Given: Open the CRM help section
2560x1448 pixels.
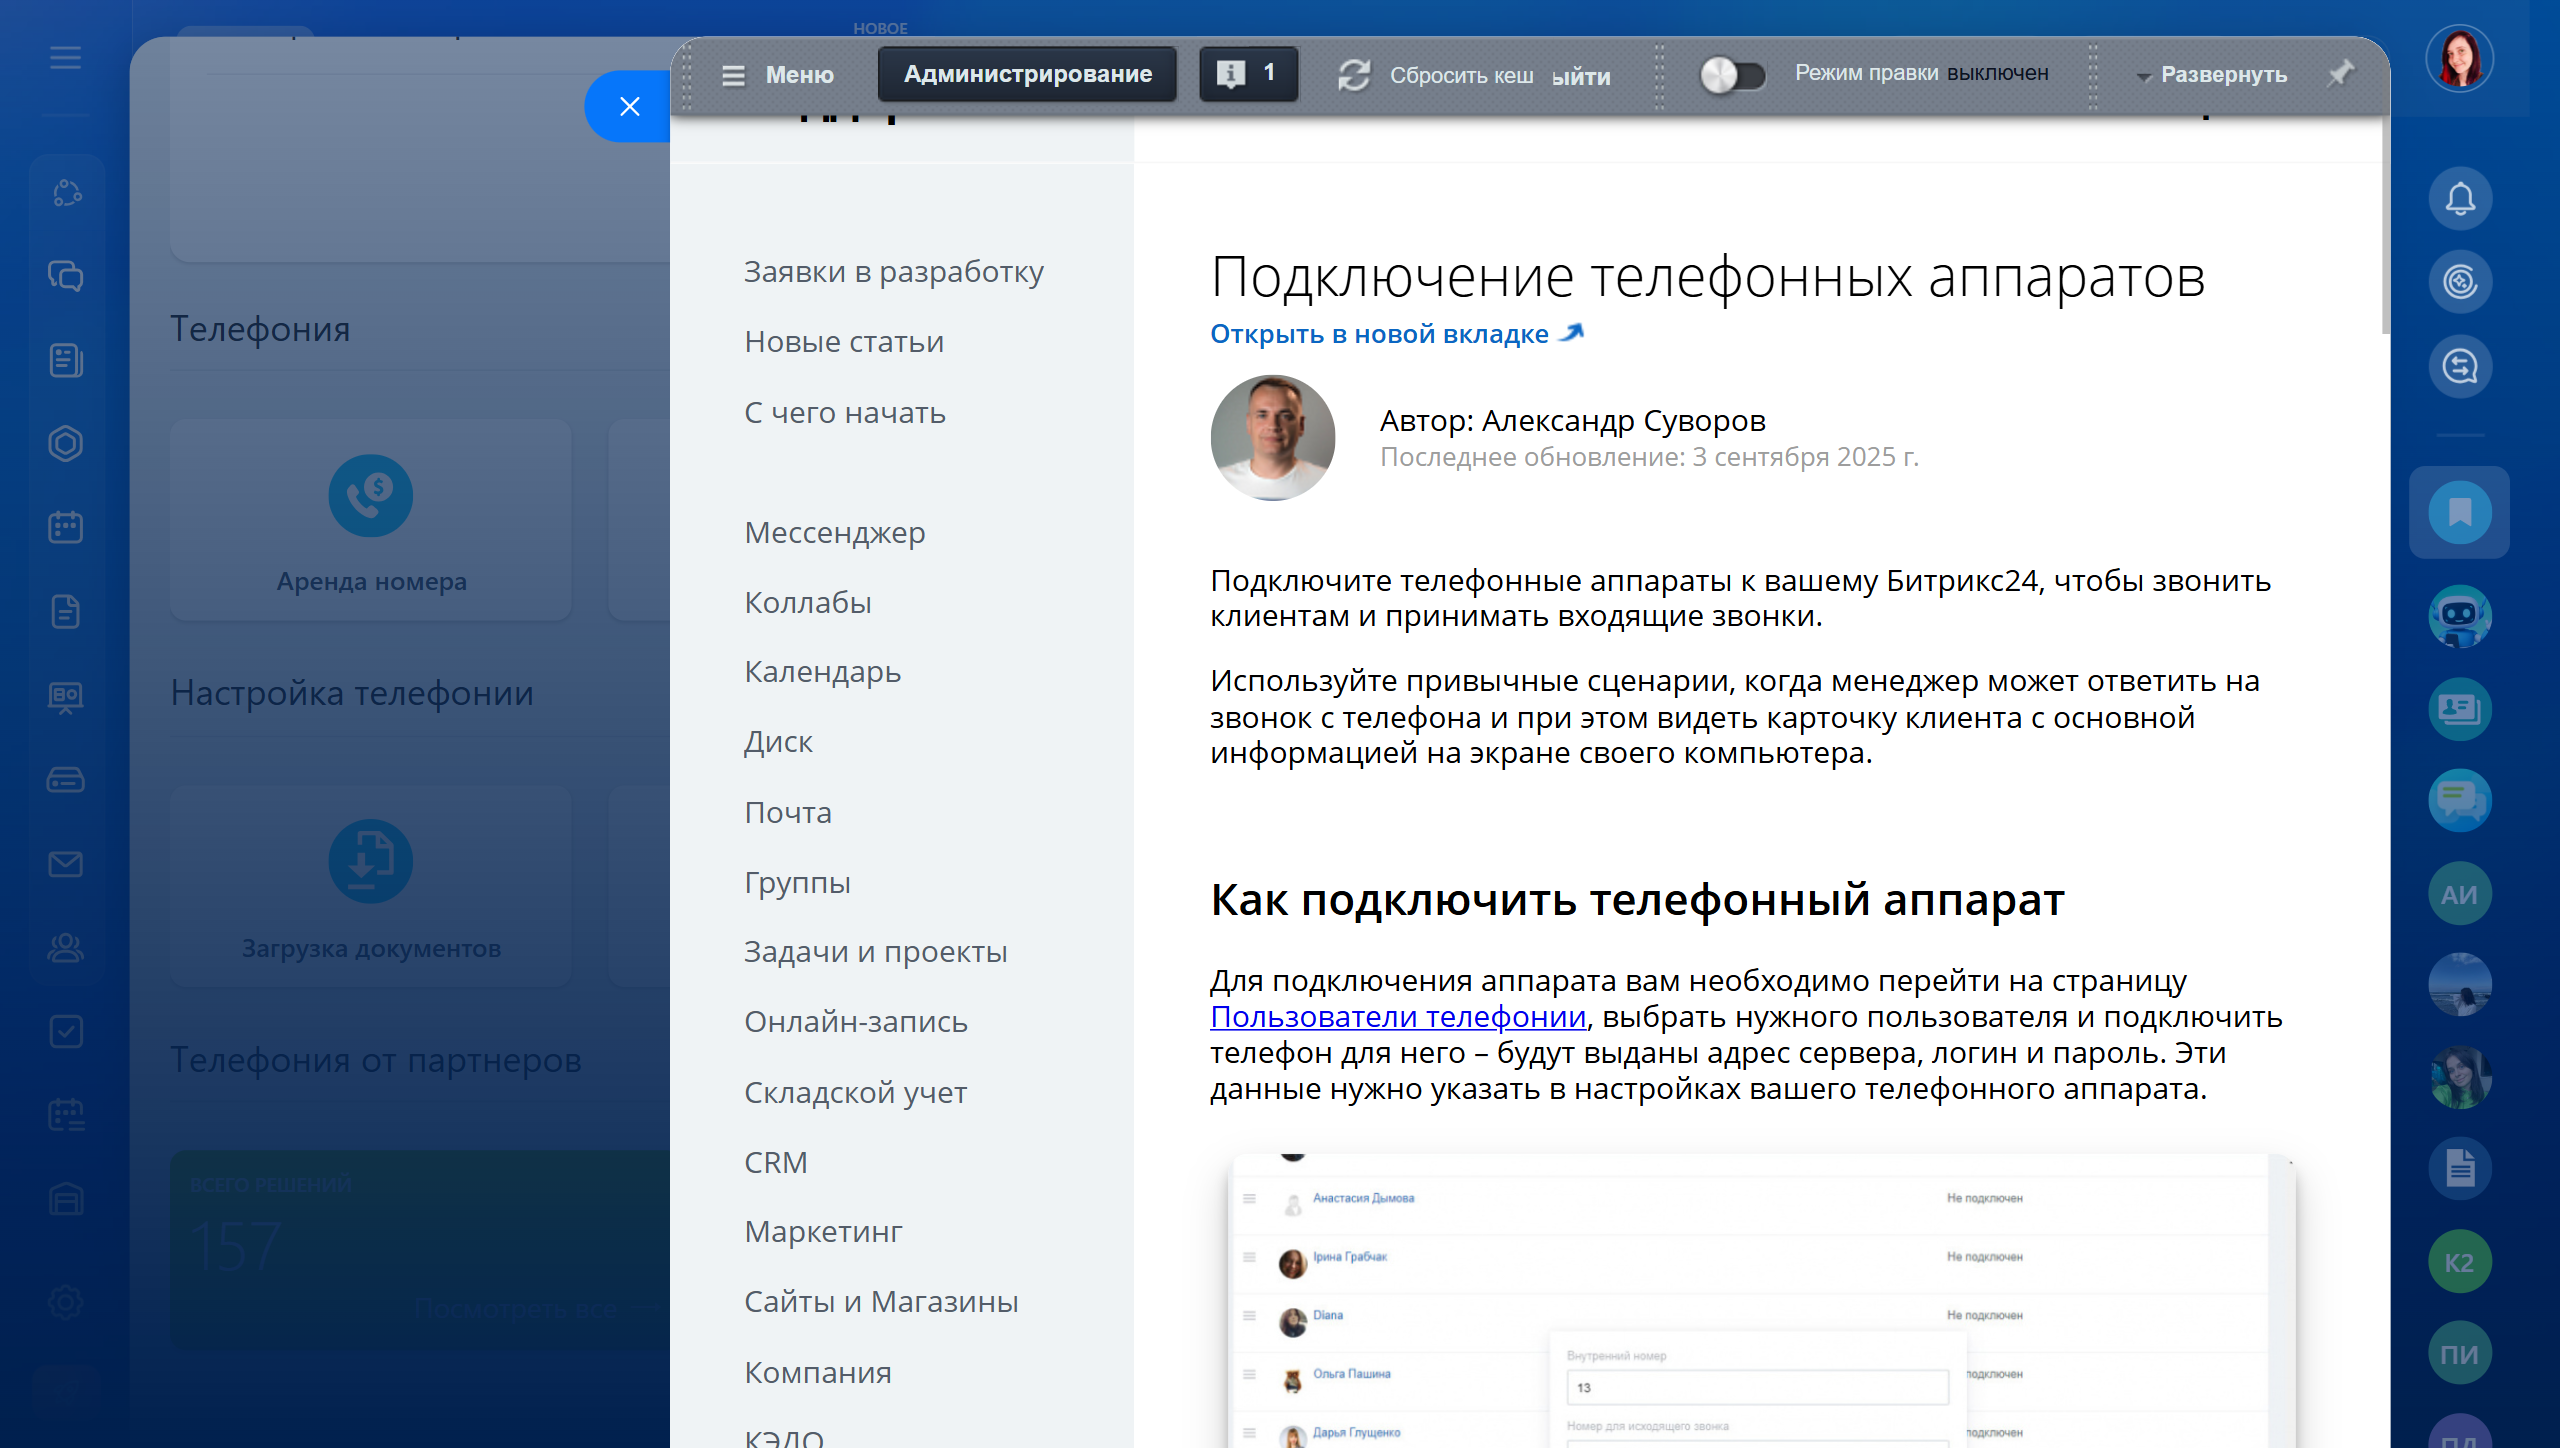Looking at the screenshot, I should (776, 1163).
